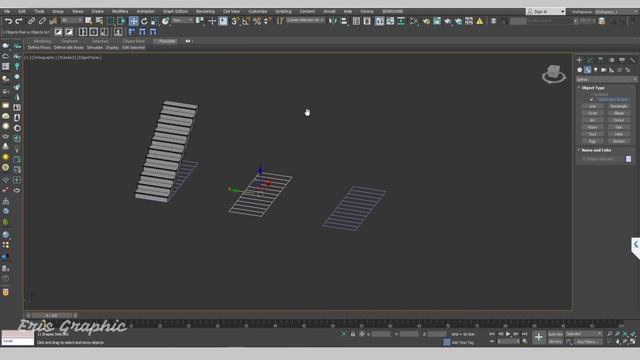Open the Graph Editors menu
Screen dimensions: 640x360
pyautogui.click(x=175, y=11)
